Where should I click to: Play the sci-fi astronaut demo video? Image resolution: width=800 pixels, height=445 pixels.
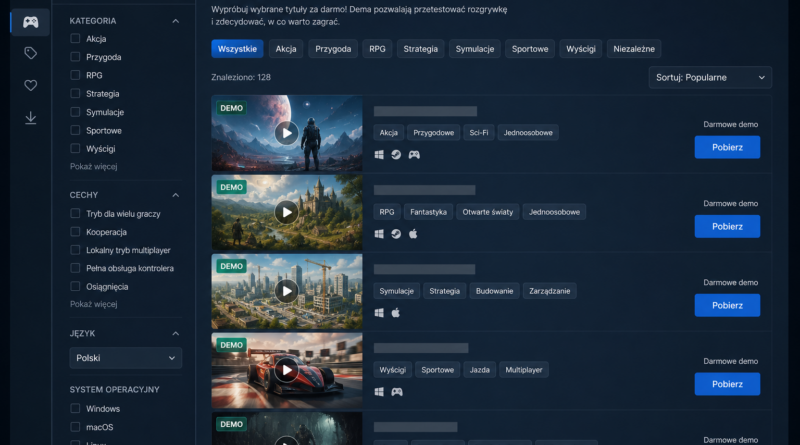287,133
